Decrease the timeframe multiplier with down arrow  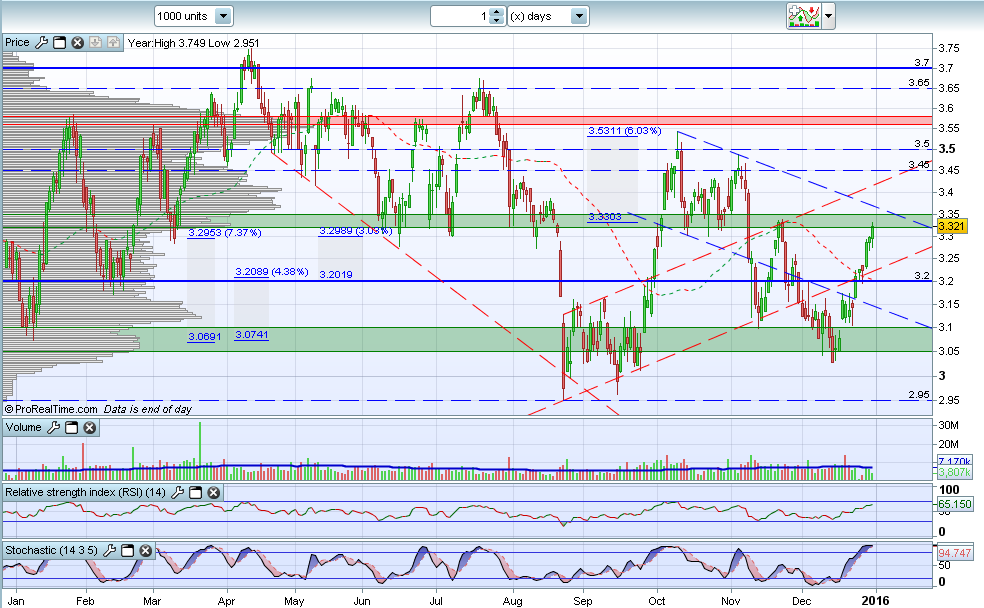click(x=496, y=20)
